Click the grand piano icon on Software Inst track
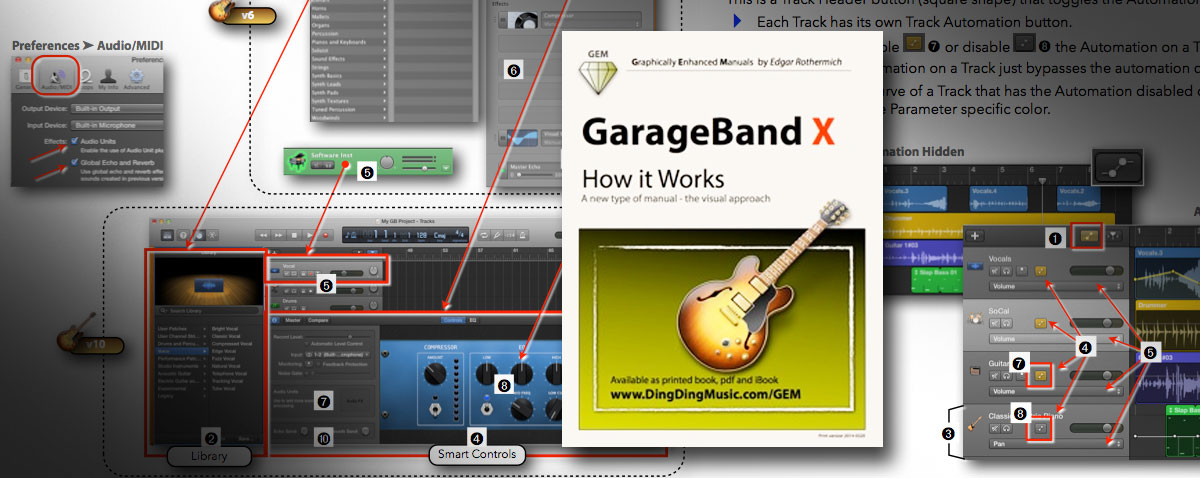 298,160
